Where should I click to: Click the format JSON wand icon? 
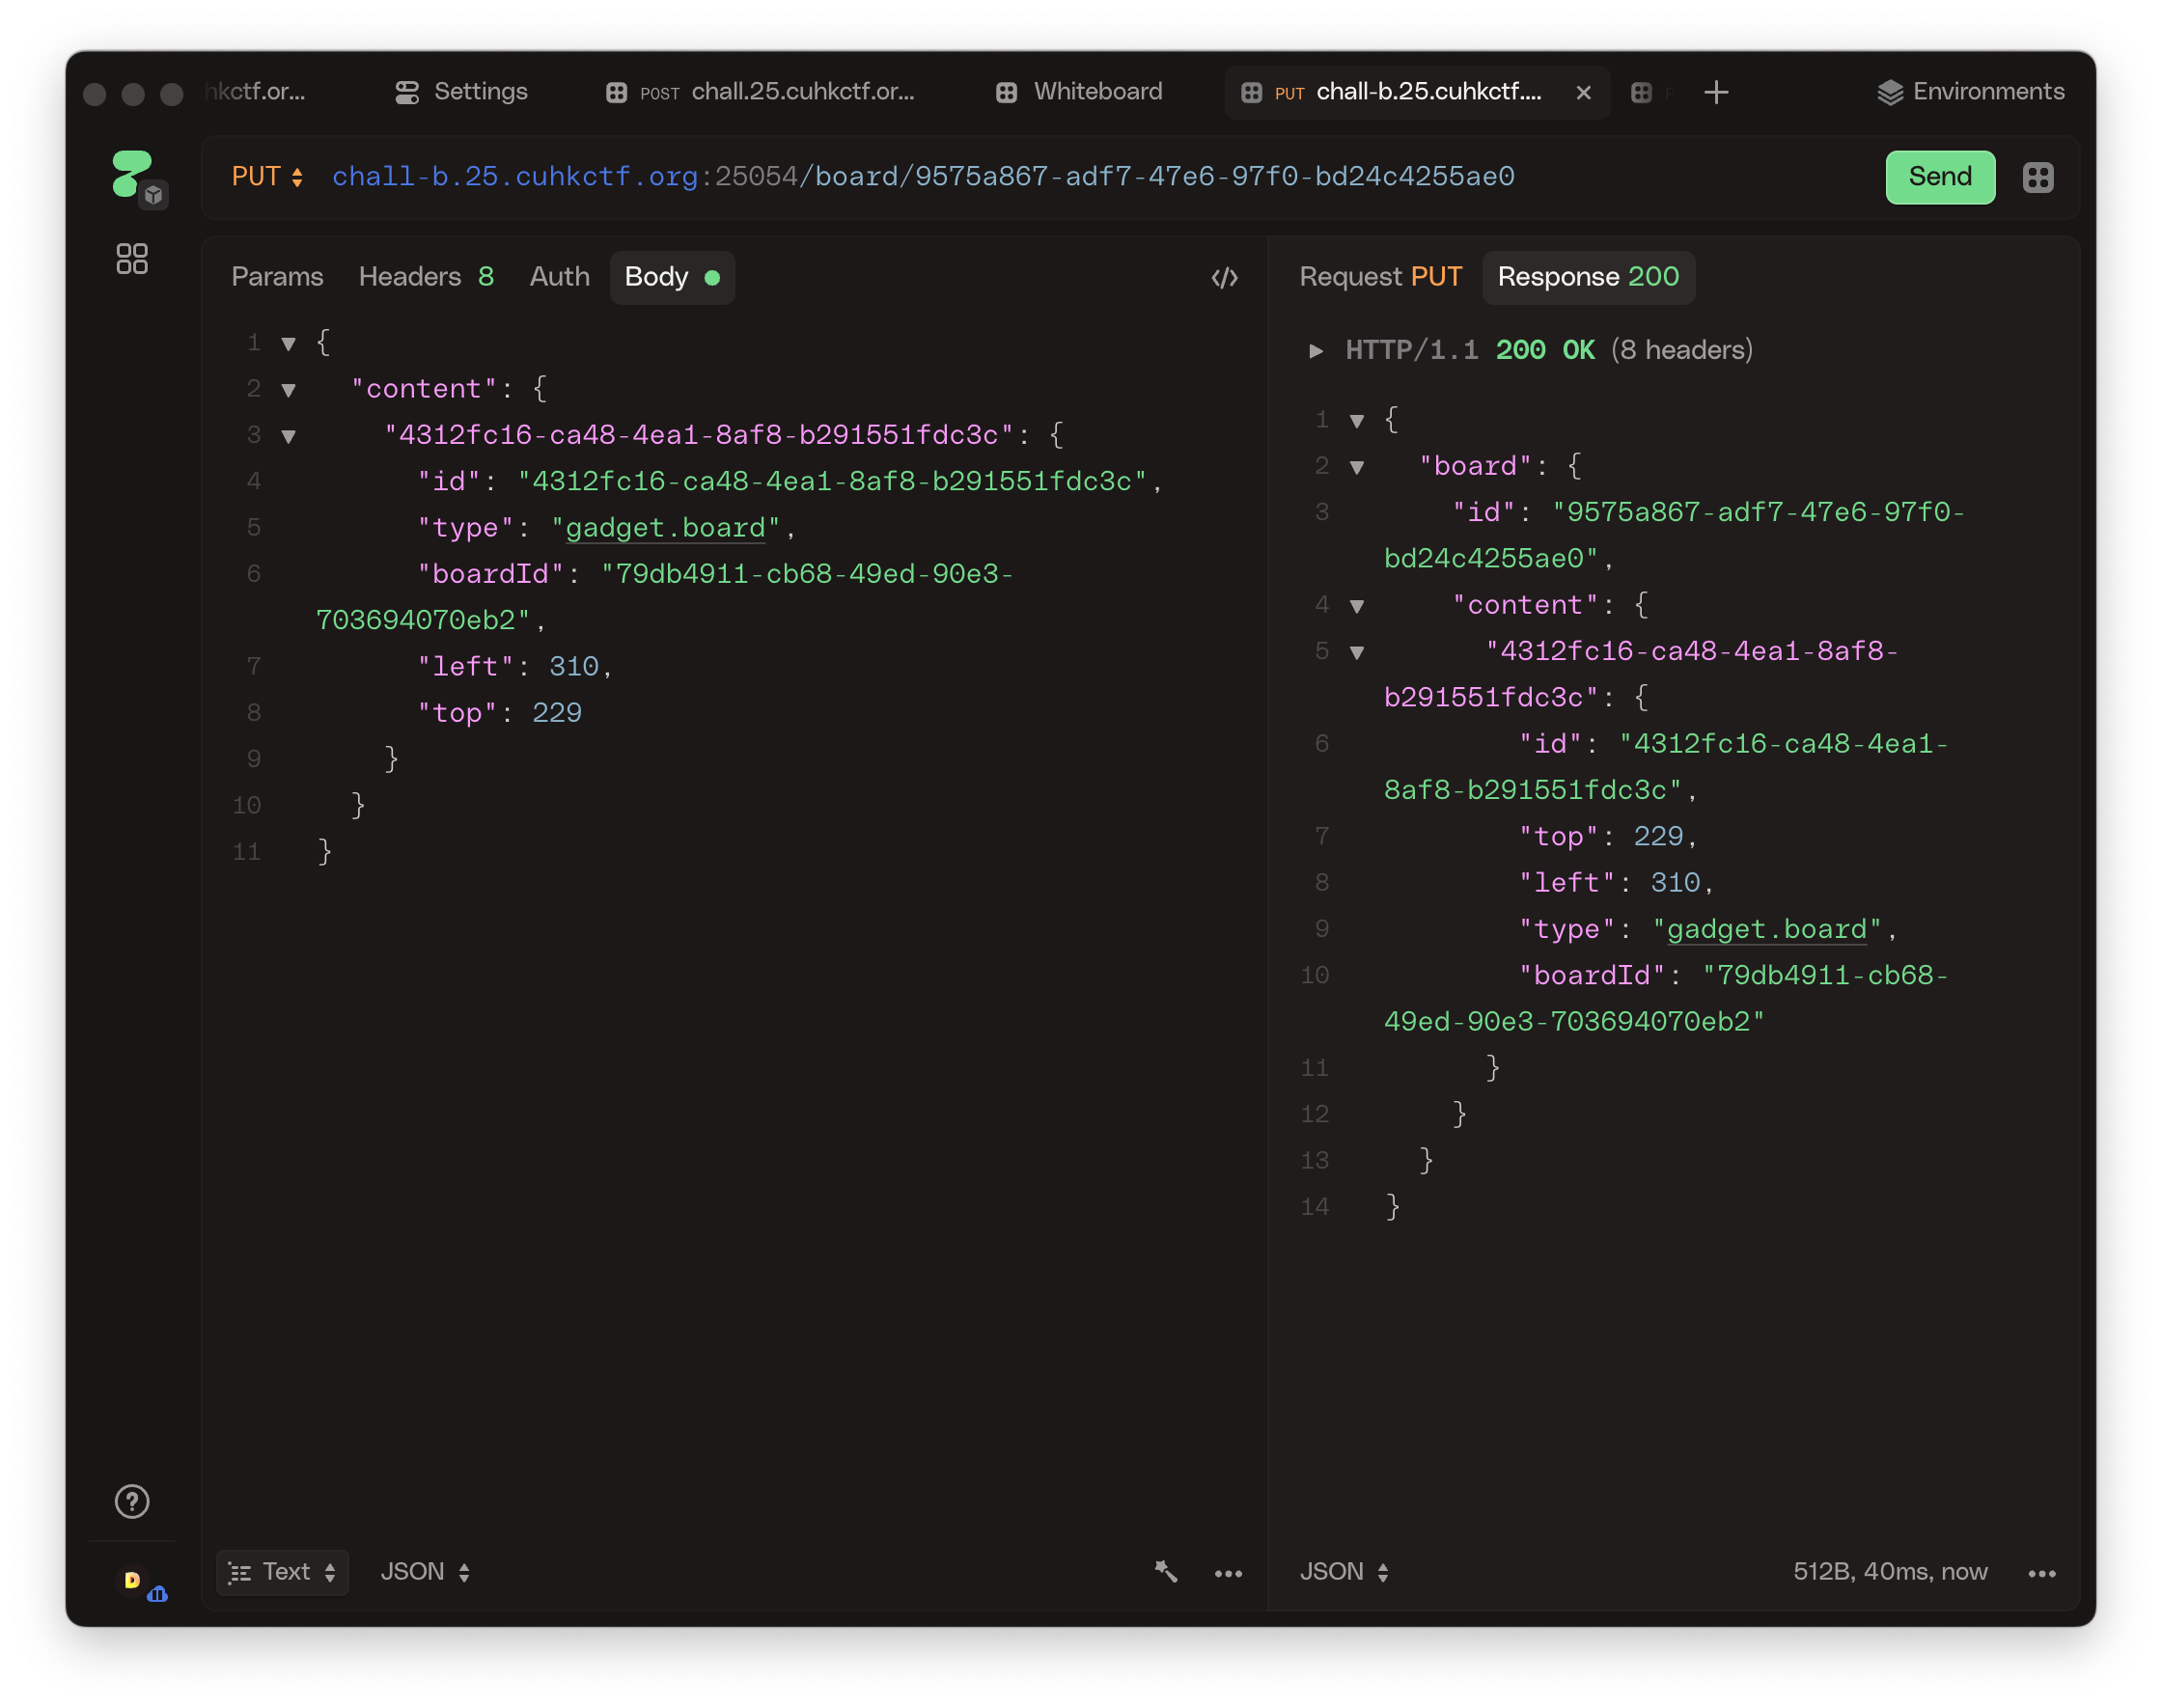click(x=1165, y=1571)
